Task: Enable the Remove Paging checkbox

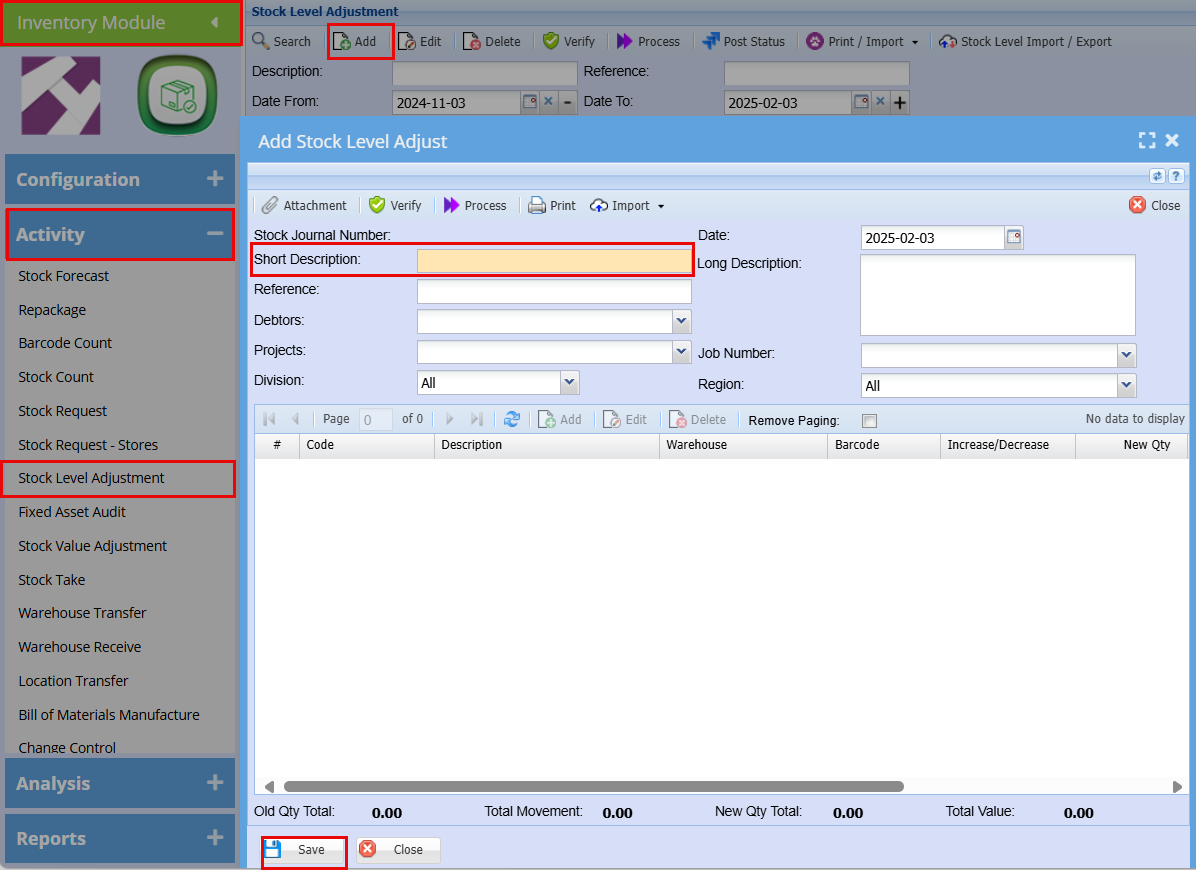Action: pyautogui.click(x=869, y=421)
